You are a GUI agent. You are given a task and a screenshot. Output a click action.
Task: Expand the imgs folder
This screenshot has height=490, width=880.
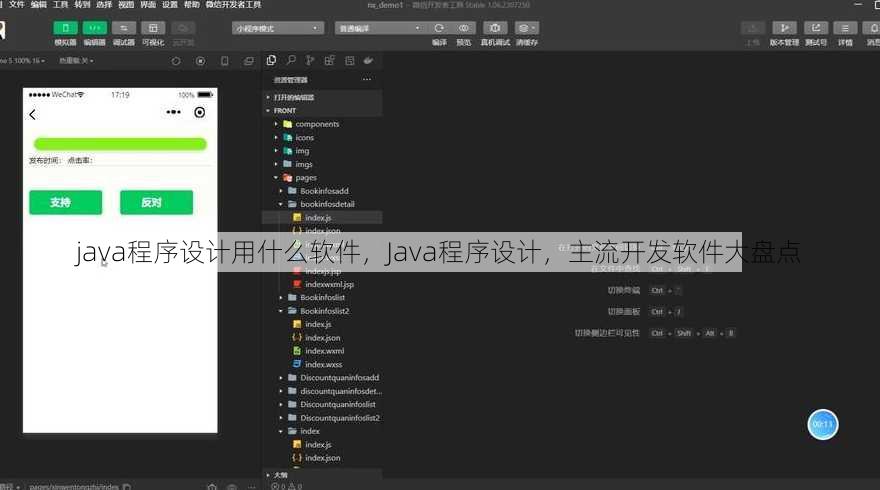(322, 164)
